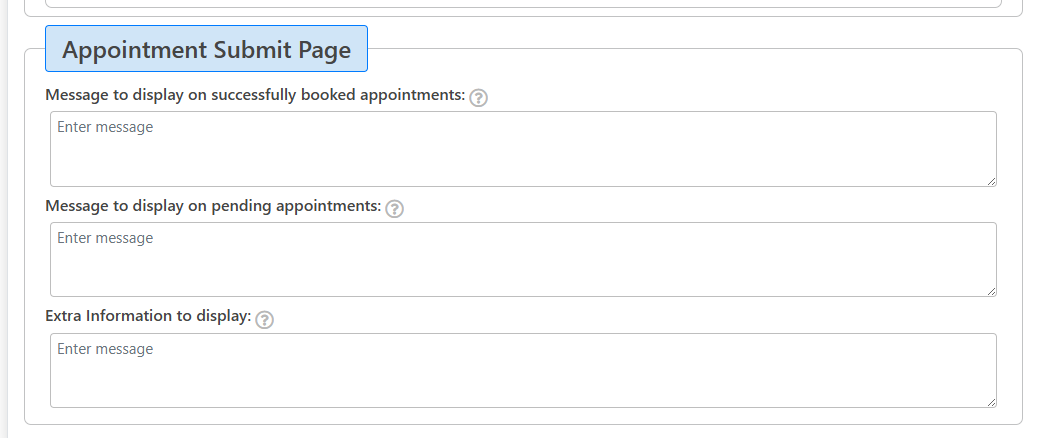1037x438 pixels.
Task: Focus the Extra Information message textarea
Action: tap(523, 371)
